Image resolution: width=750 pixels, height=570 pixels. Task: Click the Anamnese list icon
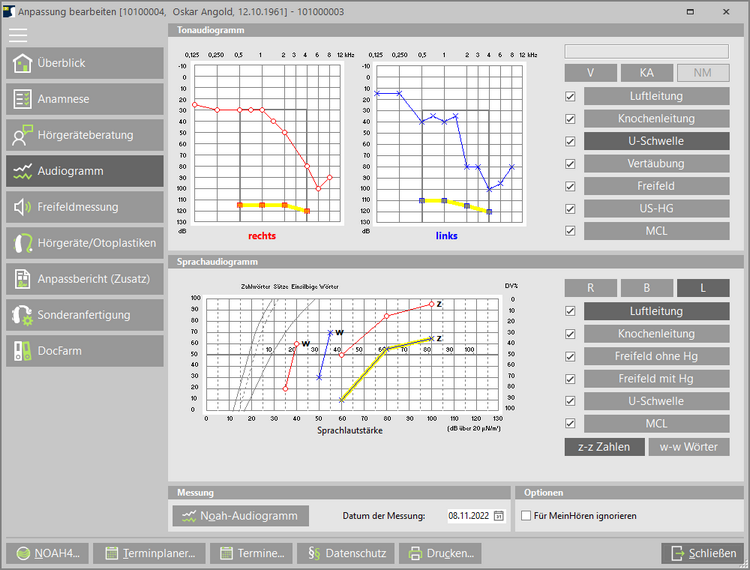pos(23,99)
